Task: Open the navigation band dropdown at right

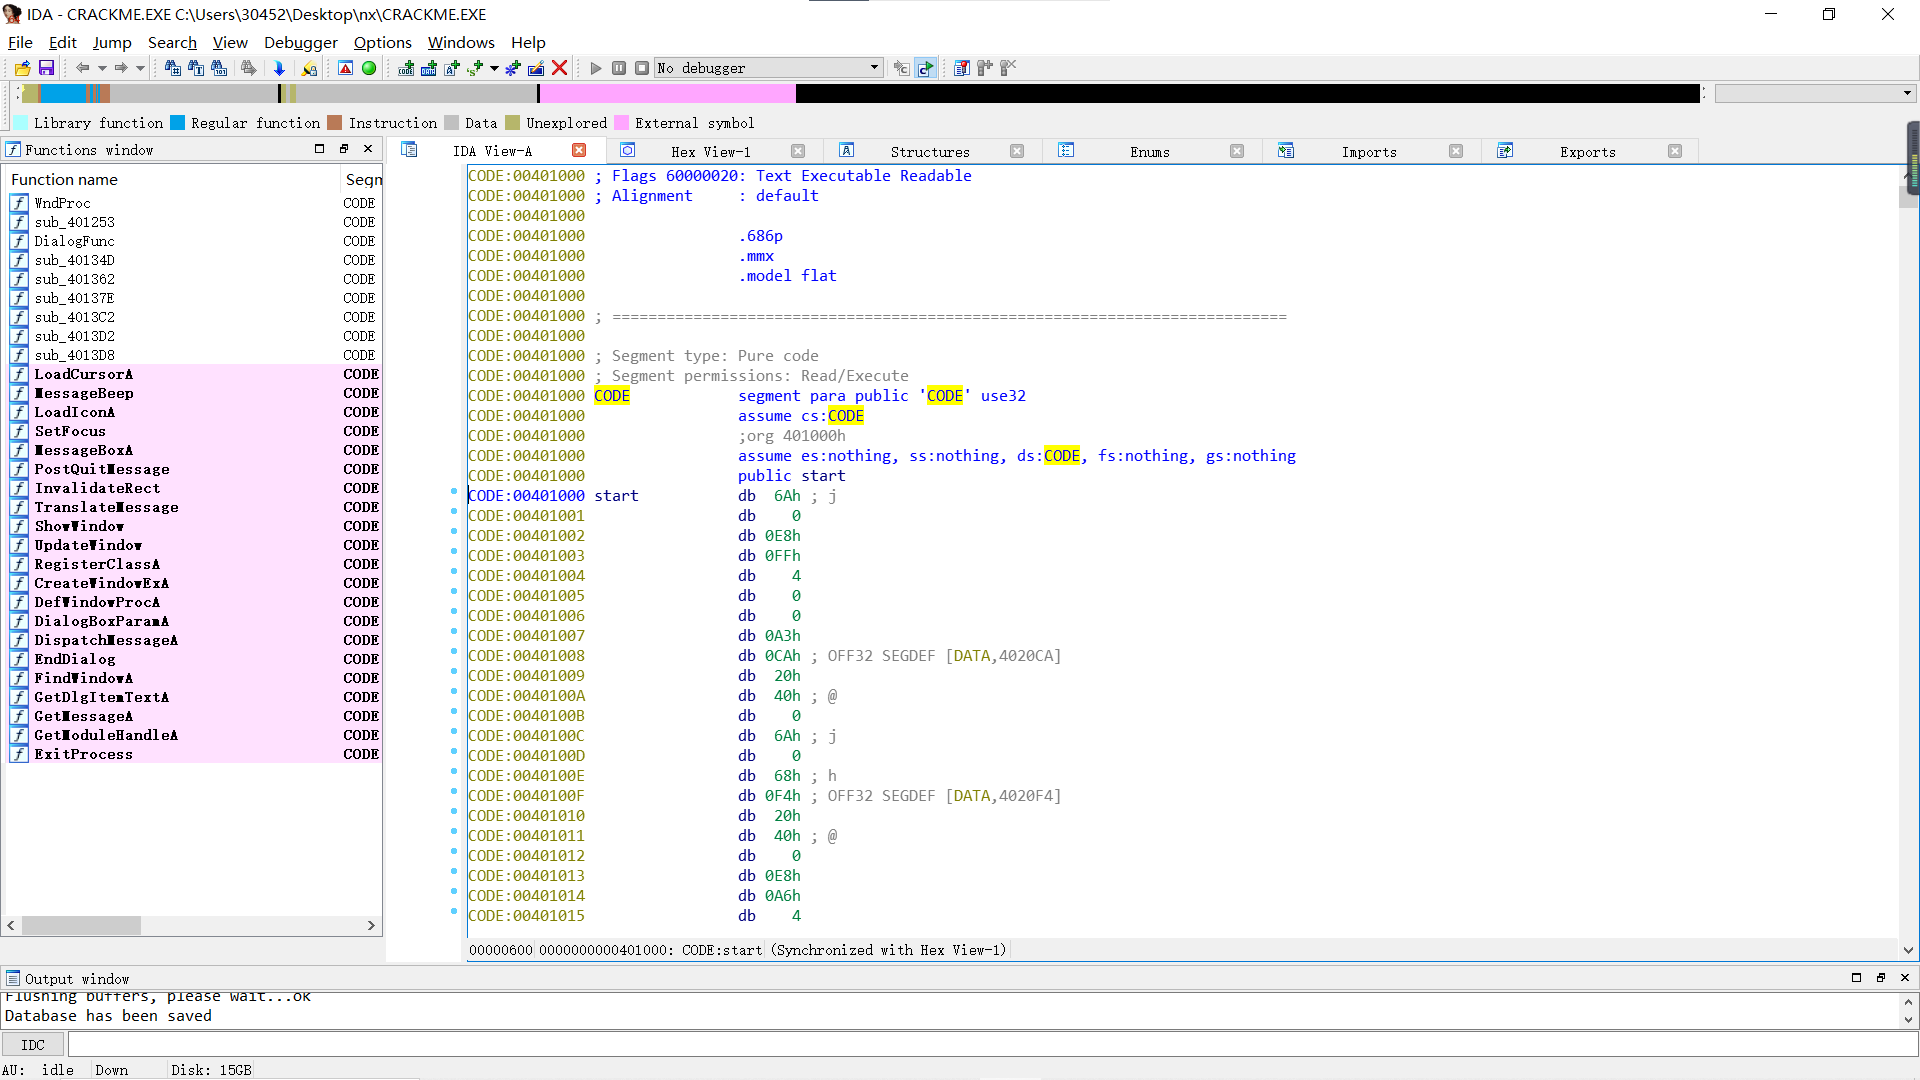Action: [x=1907, y=93]
